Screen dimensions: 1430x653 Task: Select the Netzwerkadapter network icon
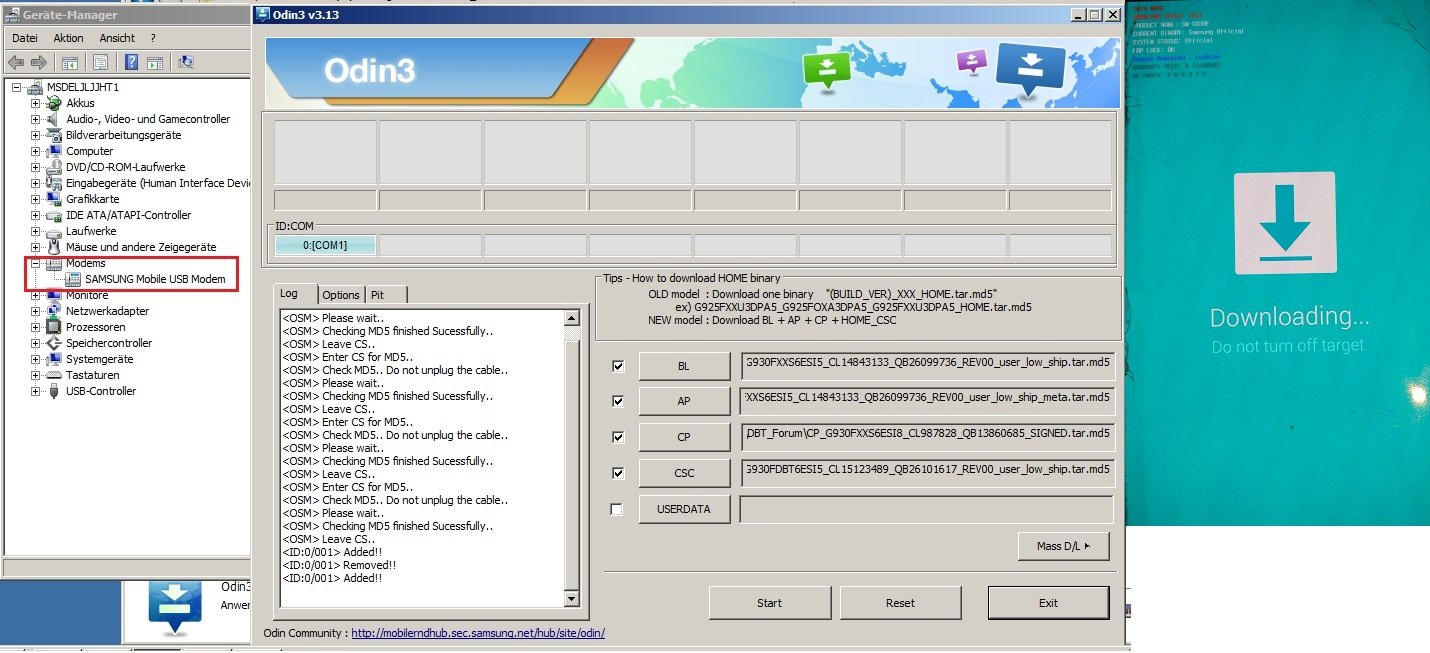click(x=54, y=311)
